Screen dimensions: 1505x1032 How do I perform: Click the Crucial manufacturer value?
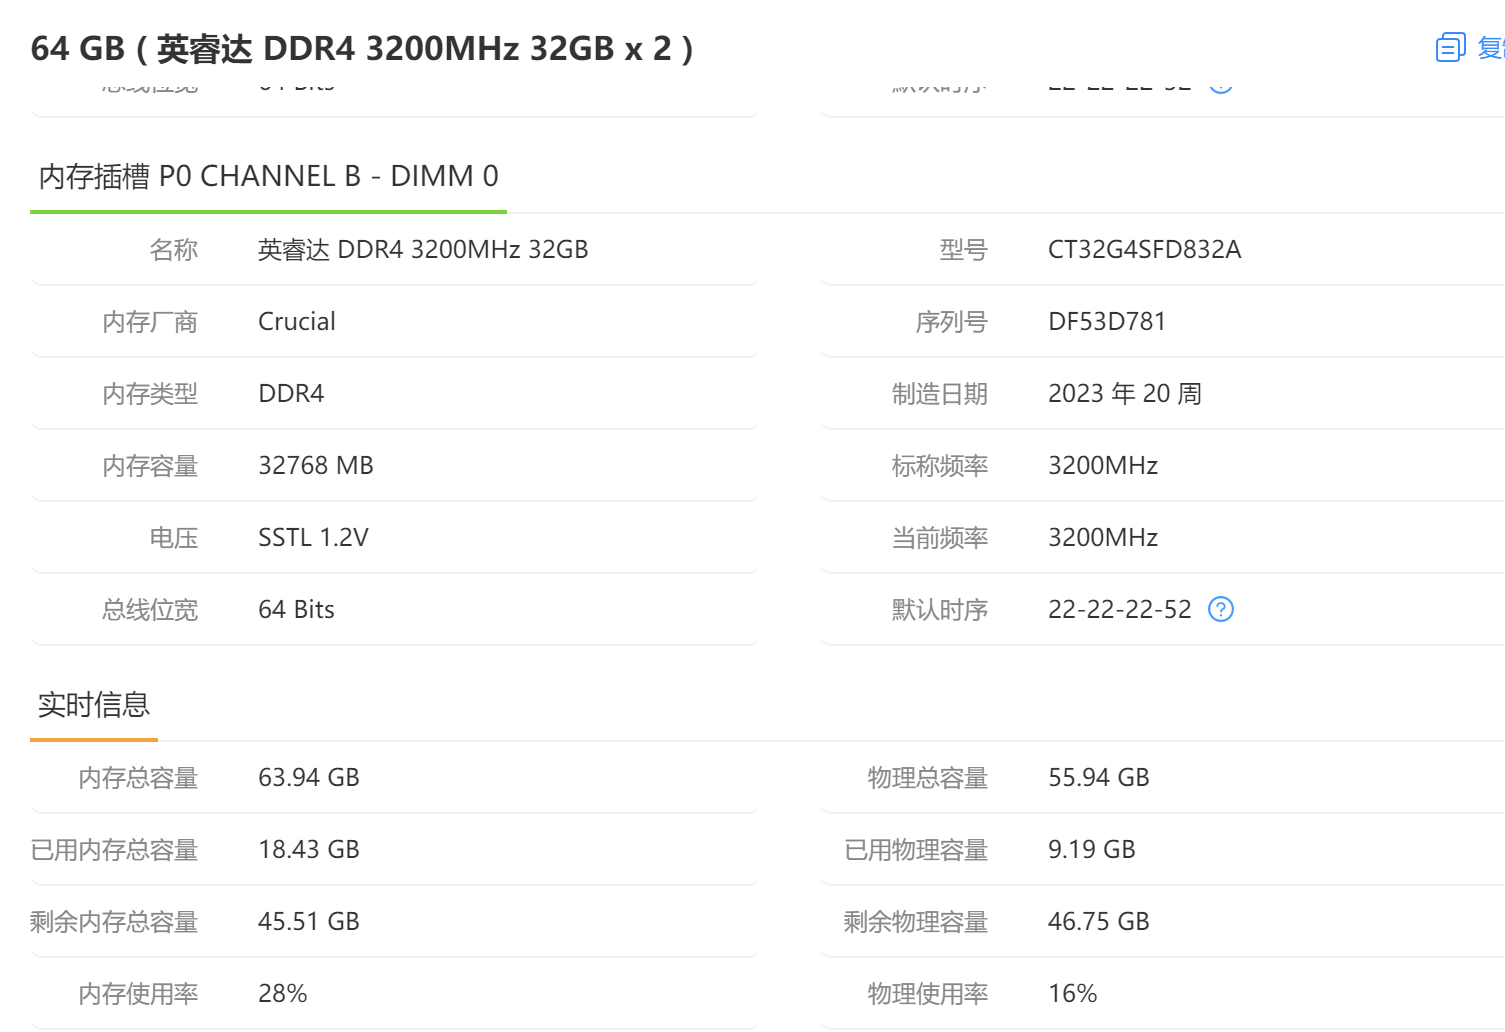[x=296, y=321]
